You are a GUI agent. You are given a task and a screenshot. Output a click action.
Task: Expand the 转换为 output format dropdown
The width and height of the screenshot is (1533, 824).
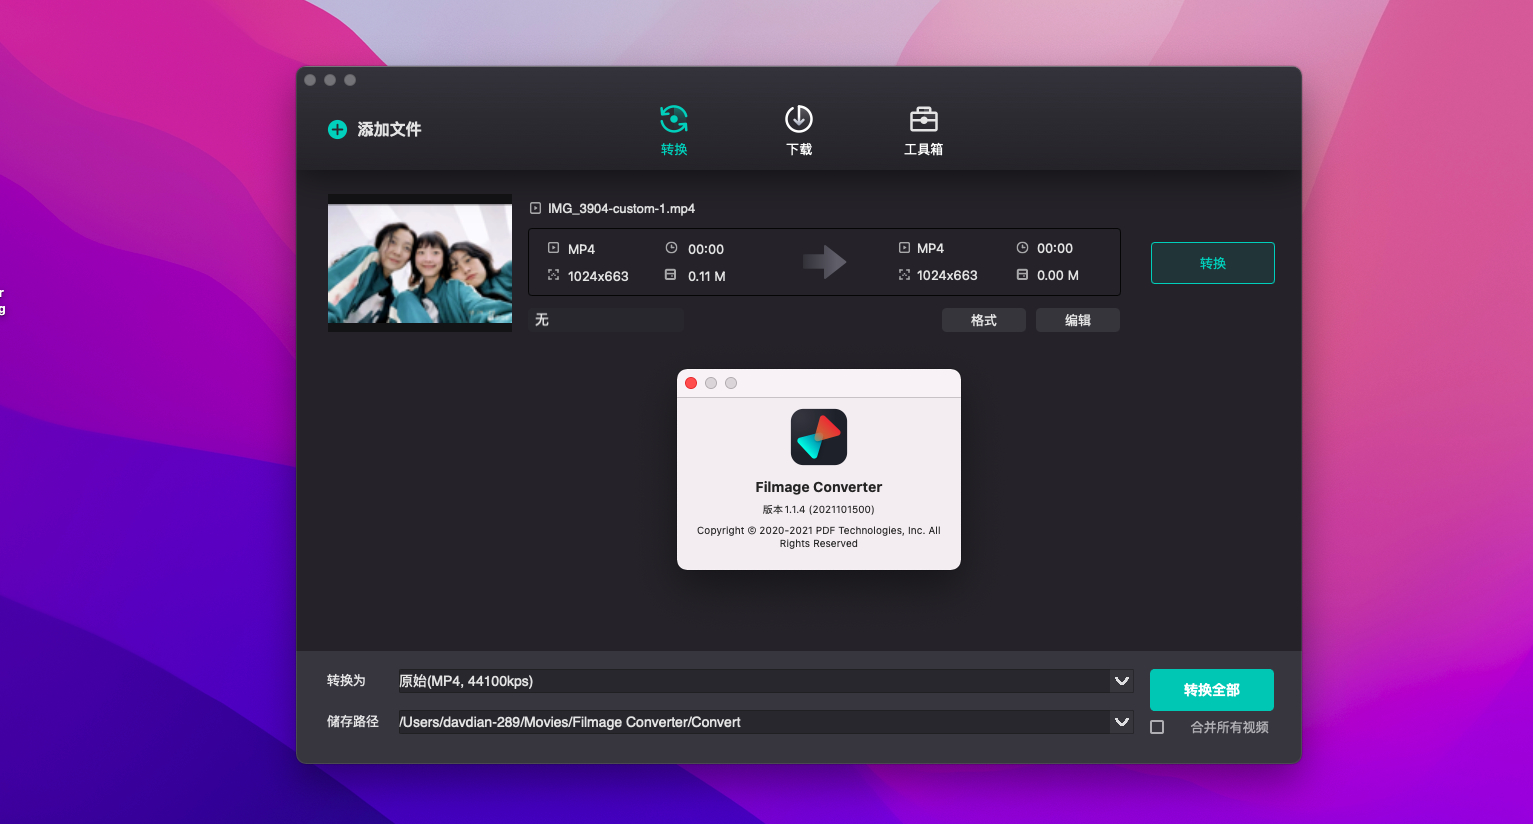coord(1122,681)
